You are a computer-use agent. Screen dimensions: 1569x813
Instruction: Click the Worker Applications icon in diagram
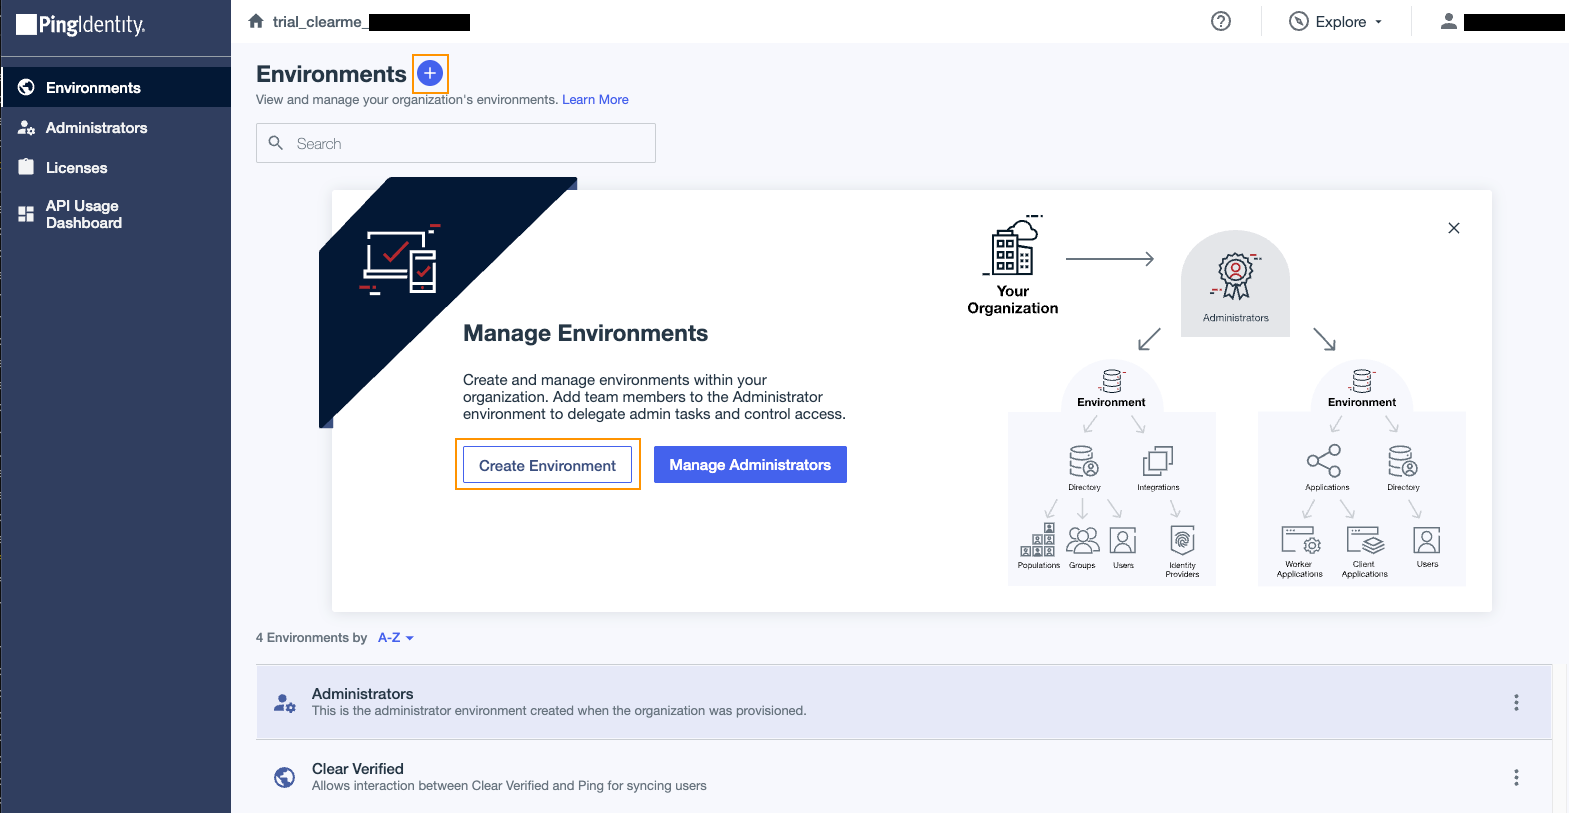pyautogui.click(x=1301, y=540)
